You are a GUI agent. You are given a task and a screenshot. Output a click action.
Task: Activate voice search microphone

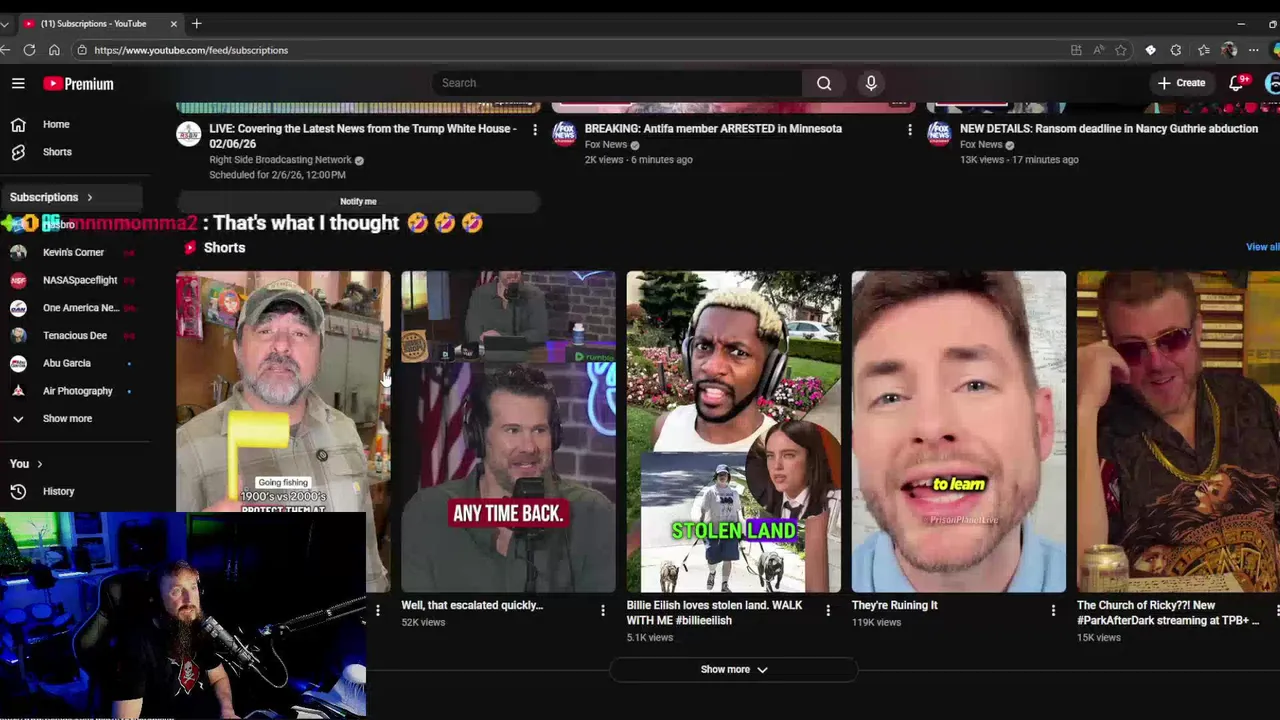tap(871, 83)
